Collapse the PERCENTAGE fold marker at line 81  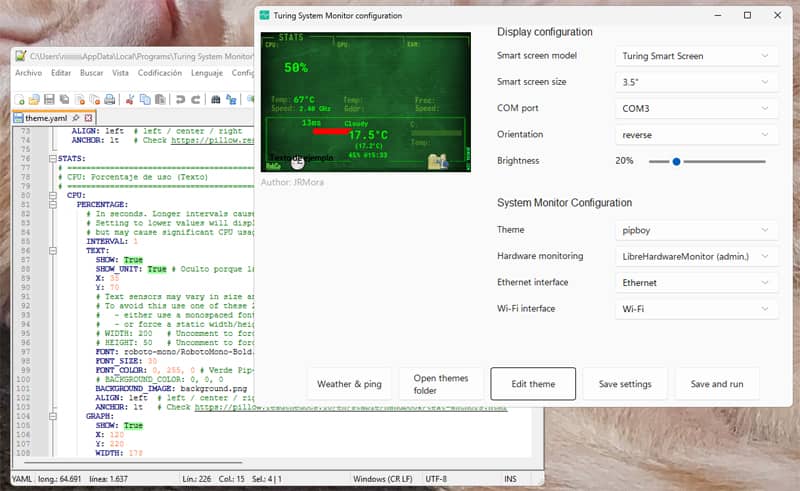point(53,205)
